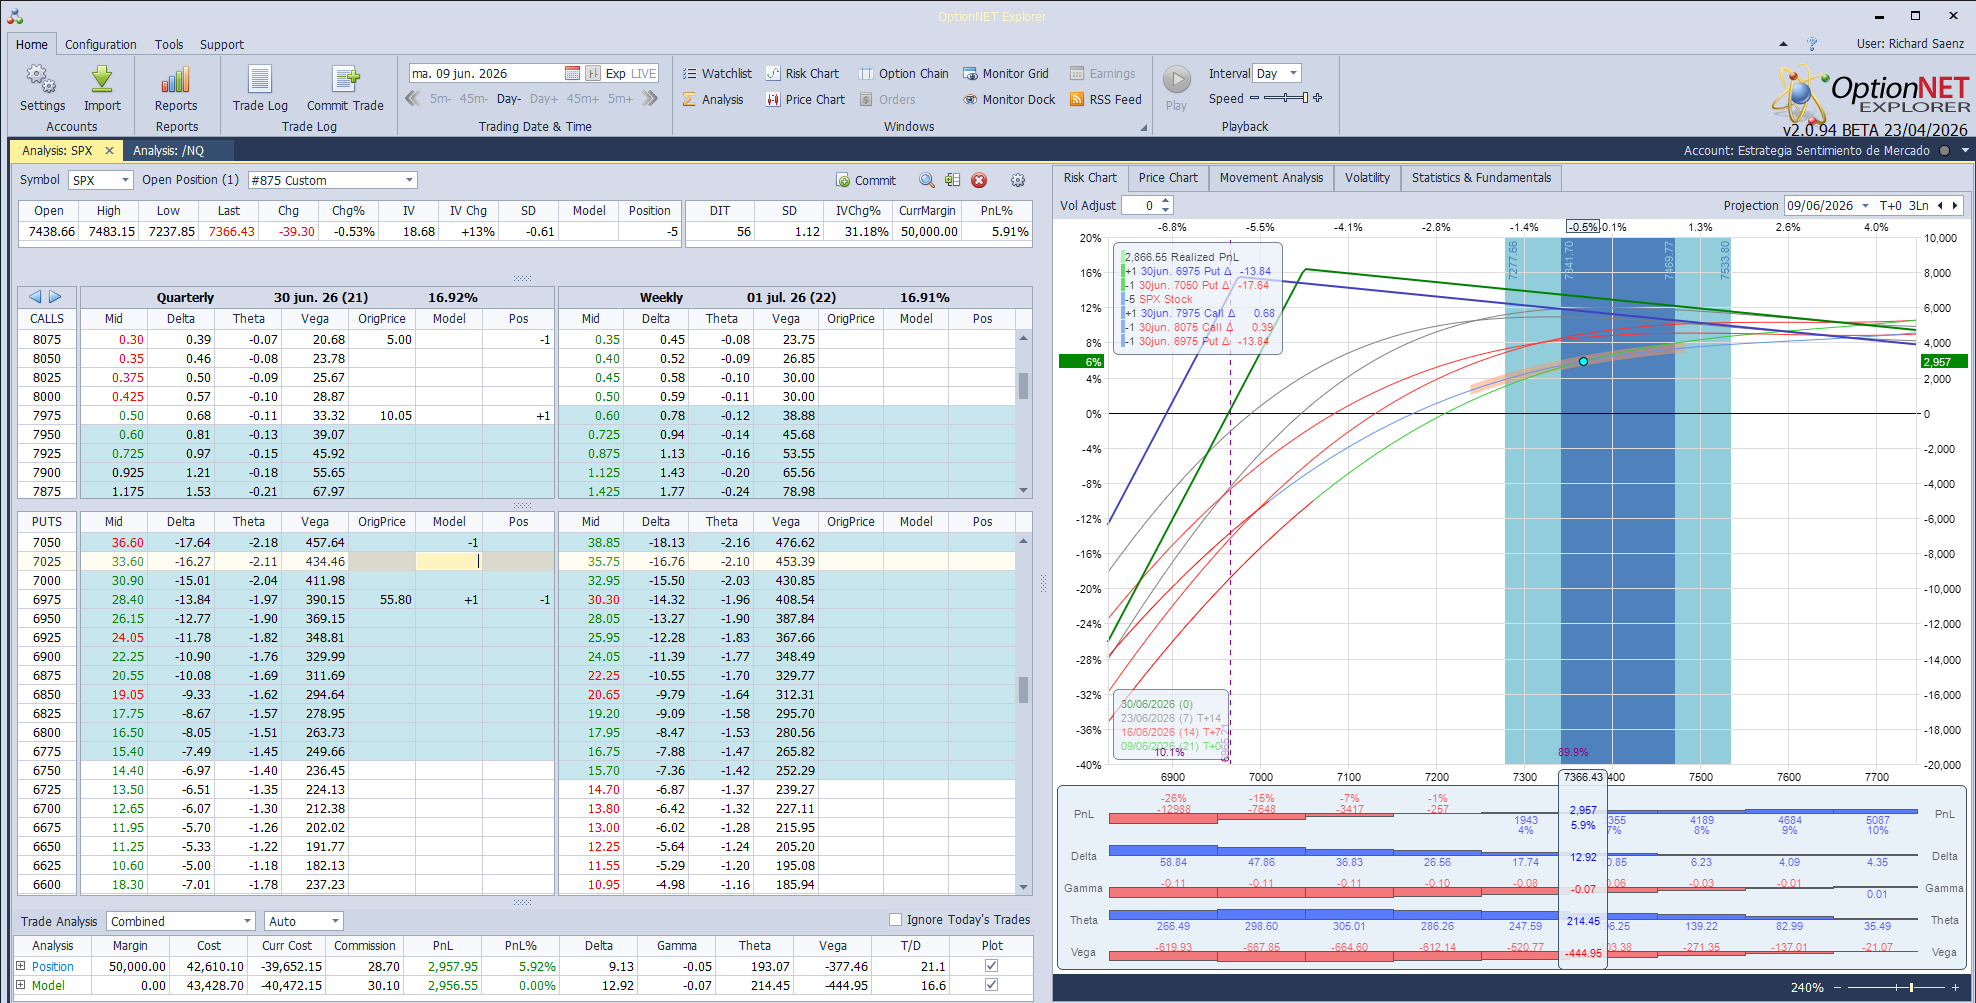Open the Tools menu
1976x1003 pixels.
(x=169, y=44)
